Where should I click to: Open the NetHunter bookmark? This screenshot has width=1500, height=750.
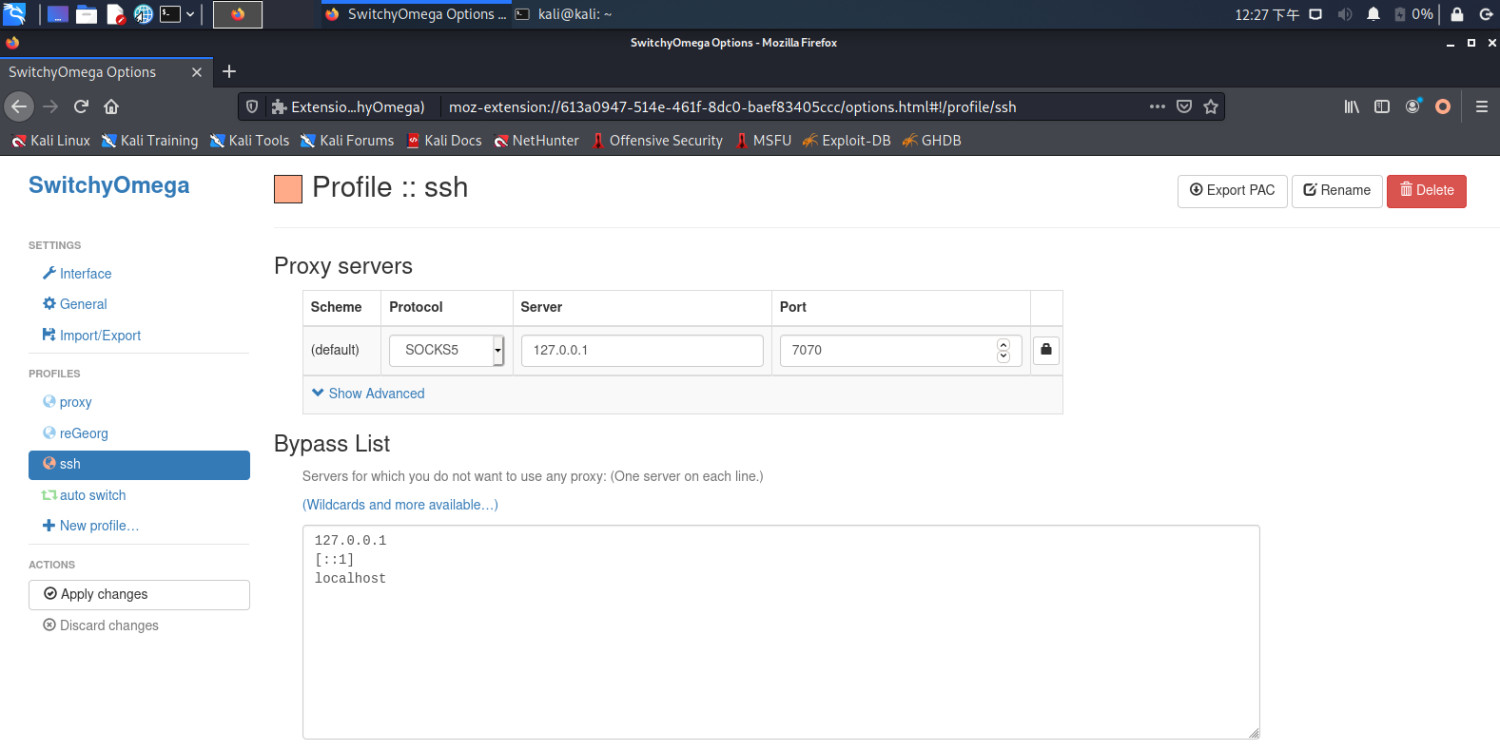click(x=535, y=141)
